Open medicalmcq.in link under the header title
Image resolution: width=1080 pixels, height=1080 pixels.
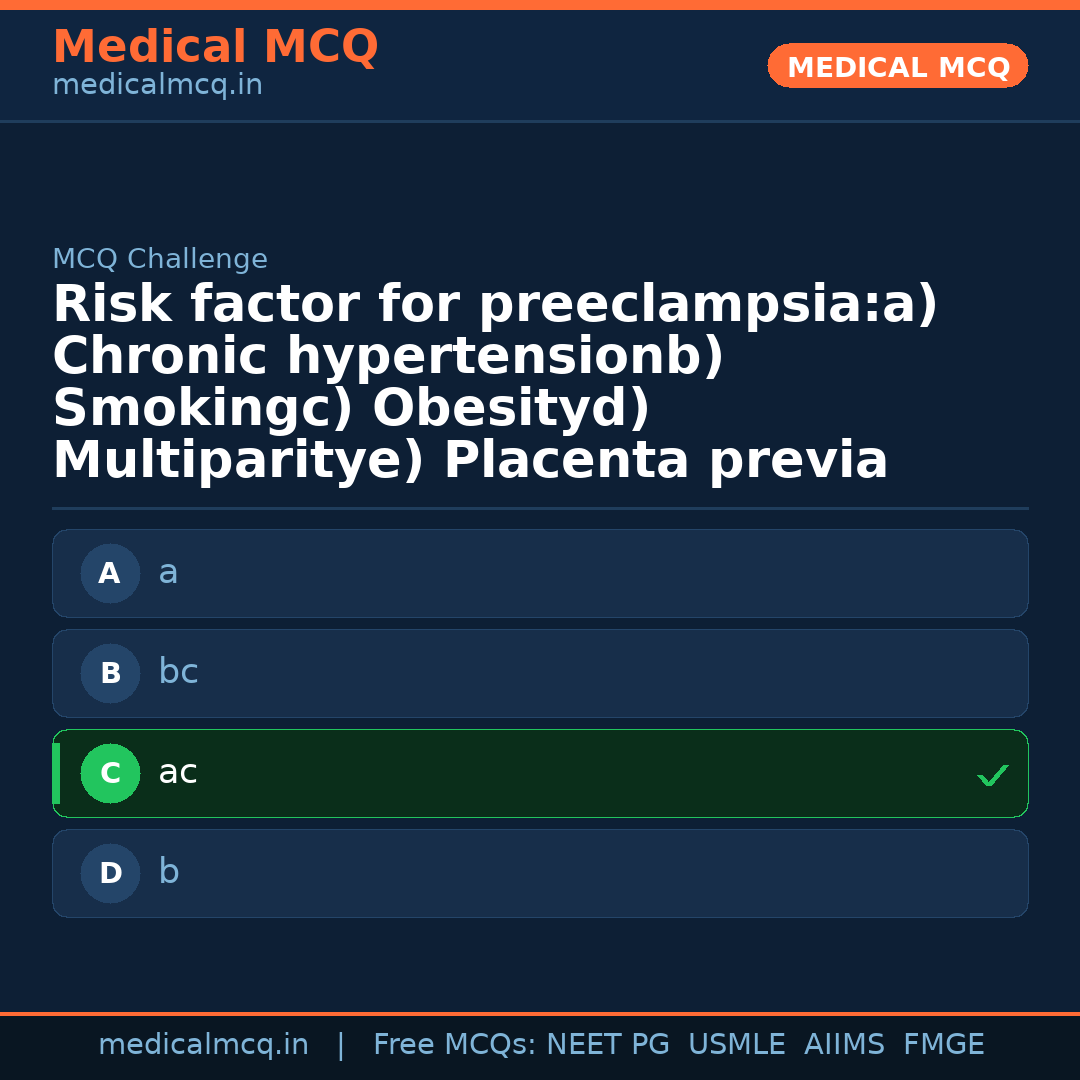click(157, 86)
